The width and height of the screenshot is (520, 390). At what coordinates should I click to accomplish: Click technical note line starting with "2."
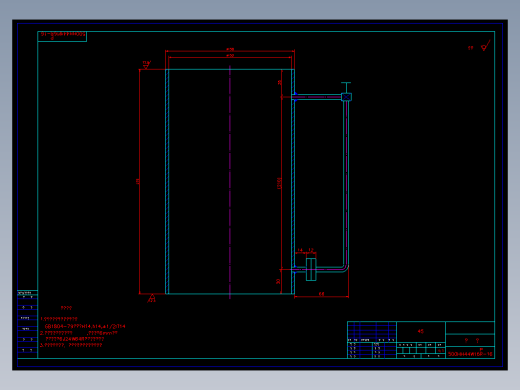[79, 333]
